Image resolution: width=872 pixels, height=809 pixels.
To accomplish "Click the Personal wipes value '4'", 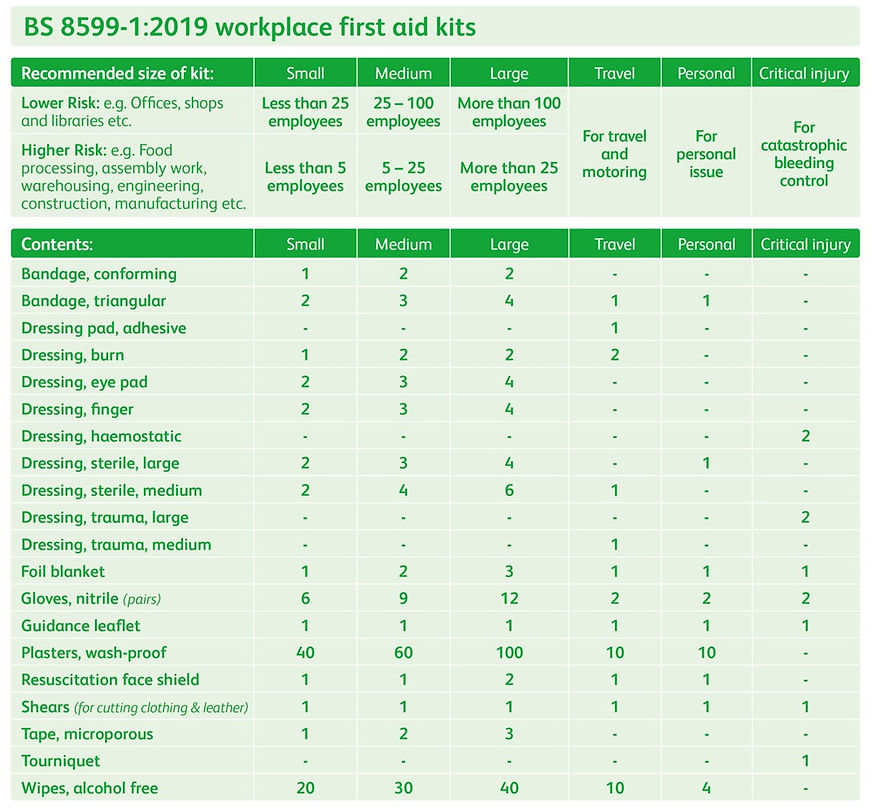I will pyautogui.click(x=706, y=788).
